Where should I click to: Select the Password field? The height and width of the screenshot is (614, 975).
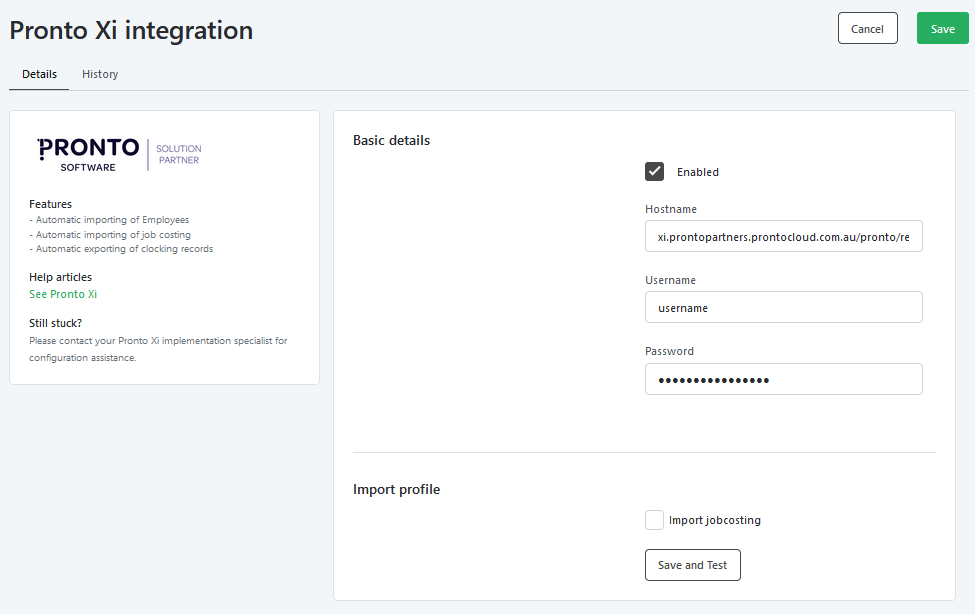coord(783,379)
